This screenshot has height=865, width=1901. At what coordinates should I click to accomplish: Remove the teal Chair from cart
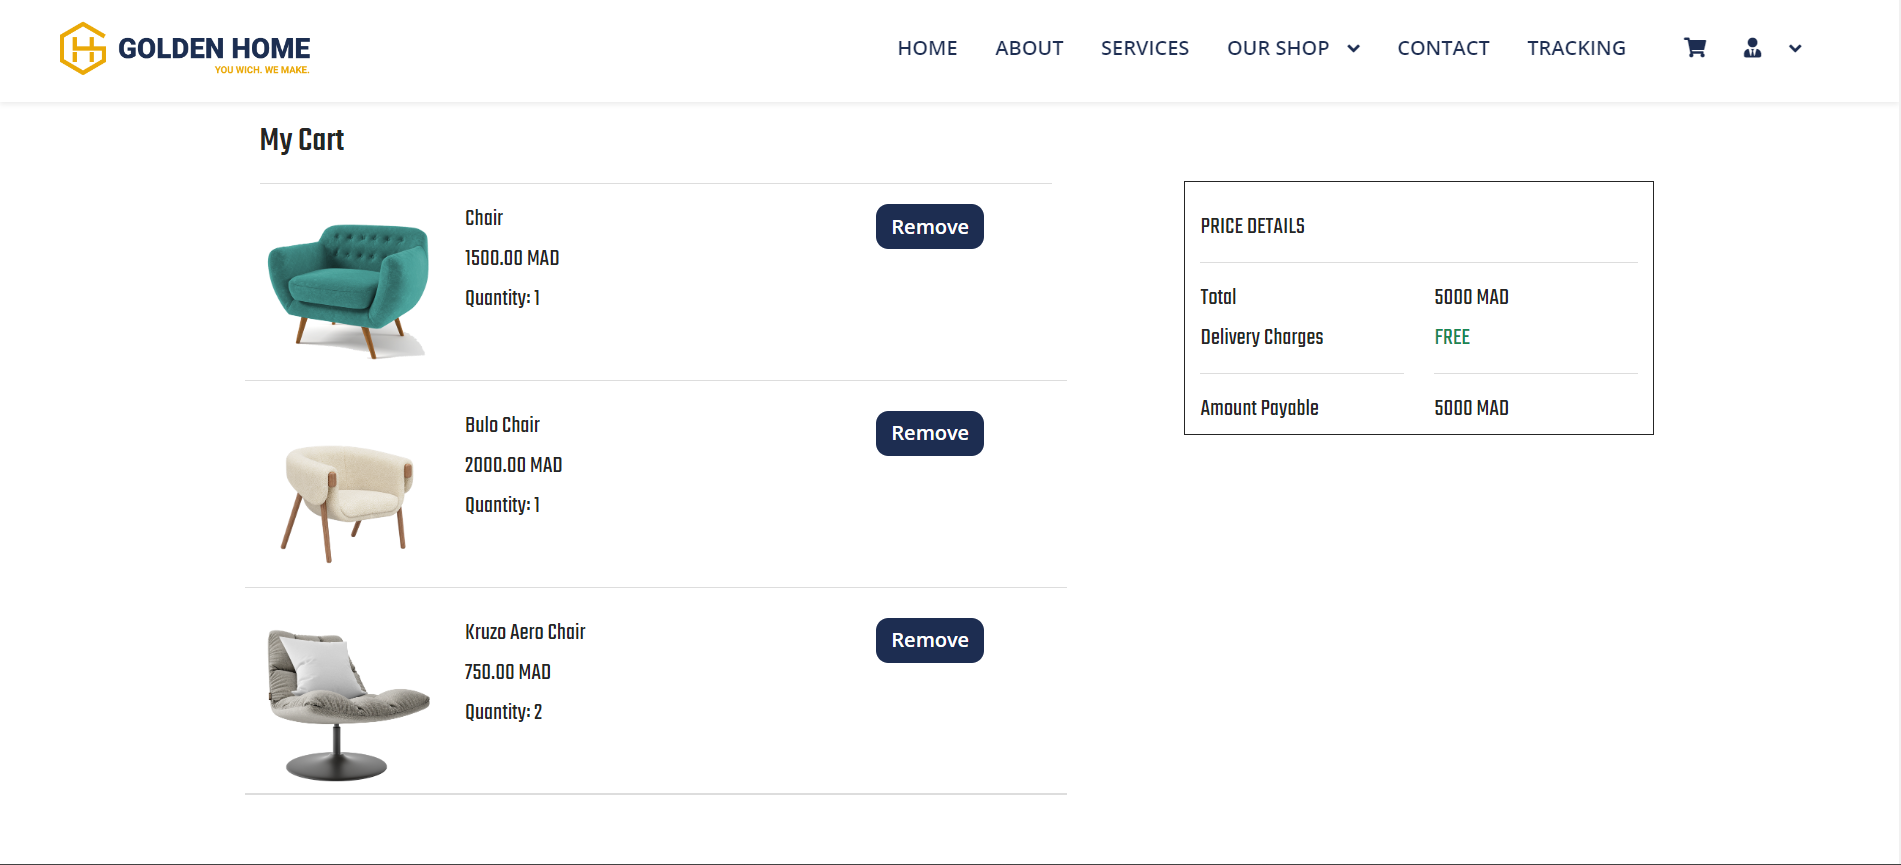tap(930, 227)
